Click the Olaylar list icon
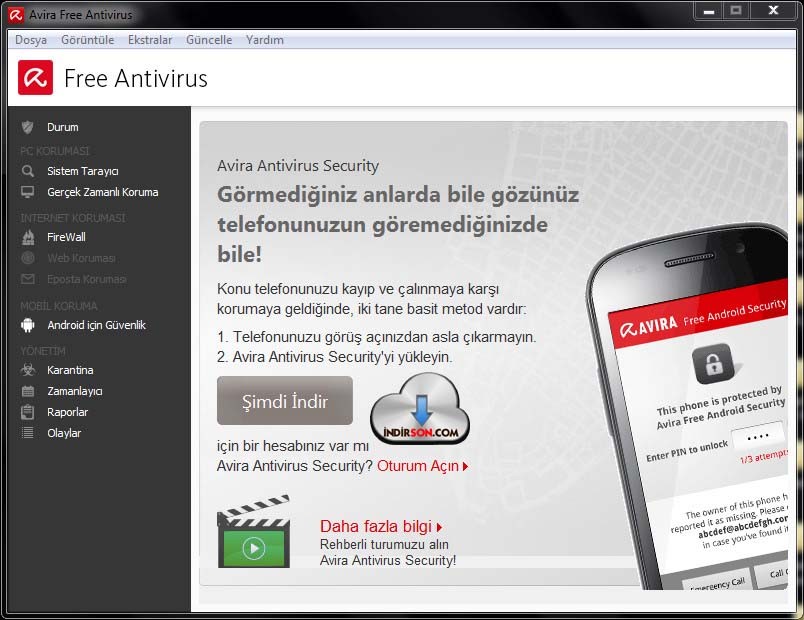804x620 pixels. [x=28, y=433]
